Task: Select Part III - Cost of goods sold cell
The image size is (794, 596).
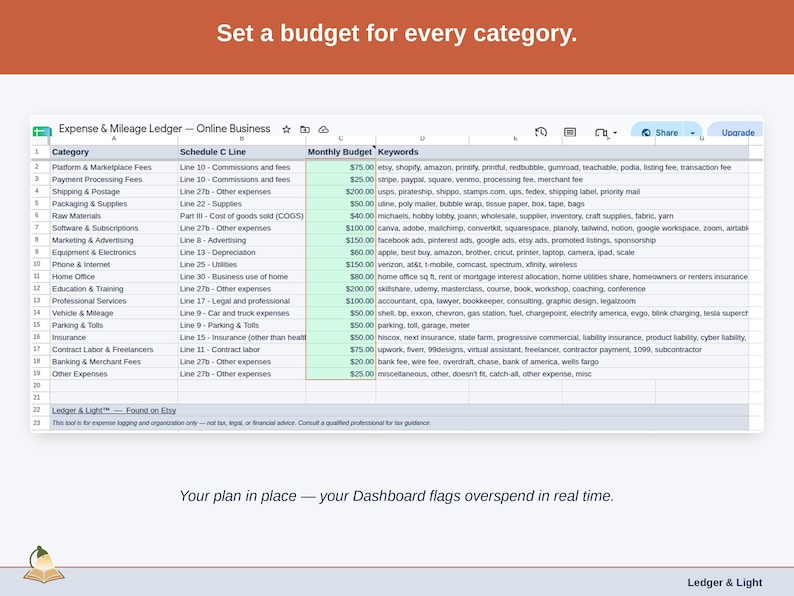Action: click(242, 216)
